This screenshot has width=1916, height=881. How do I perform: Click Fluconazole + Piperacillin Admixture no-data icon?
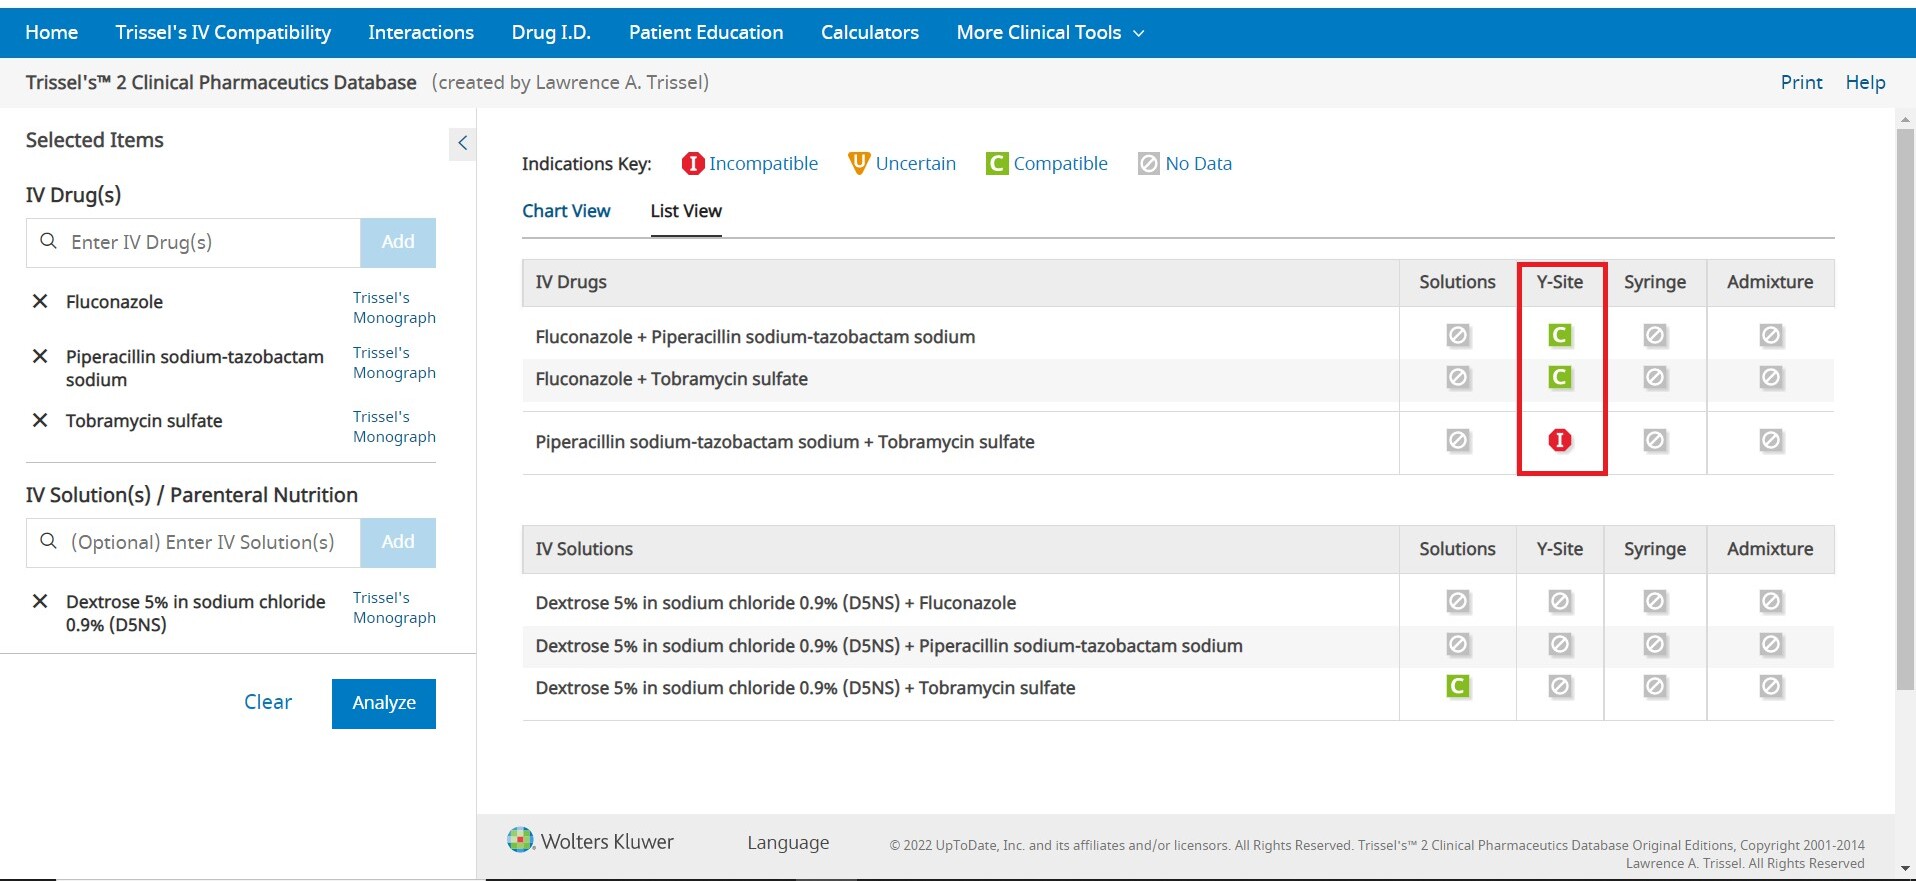pos(1770,335)
